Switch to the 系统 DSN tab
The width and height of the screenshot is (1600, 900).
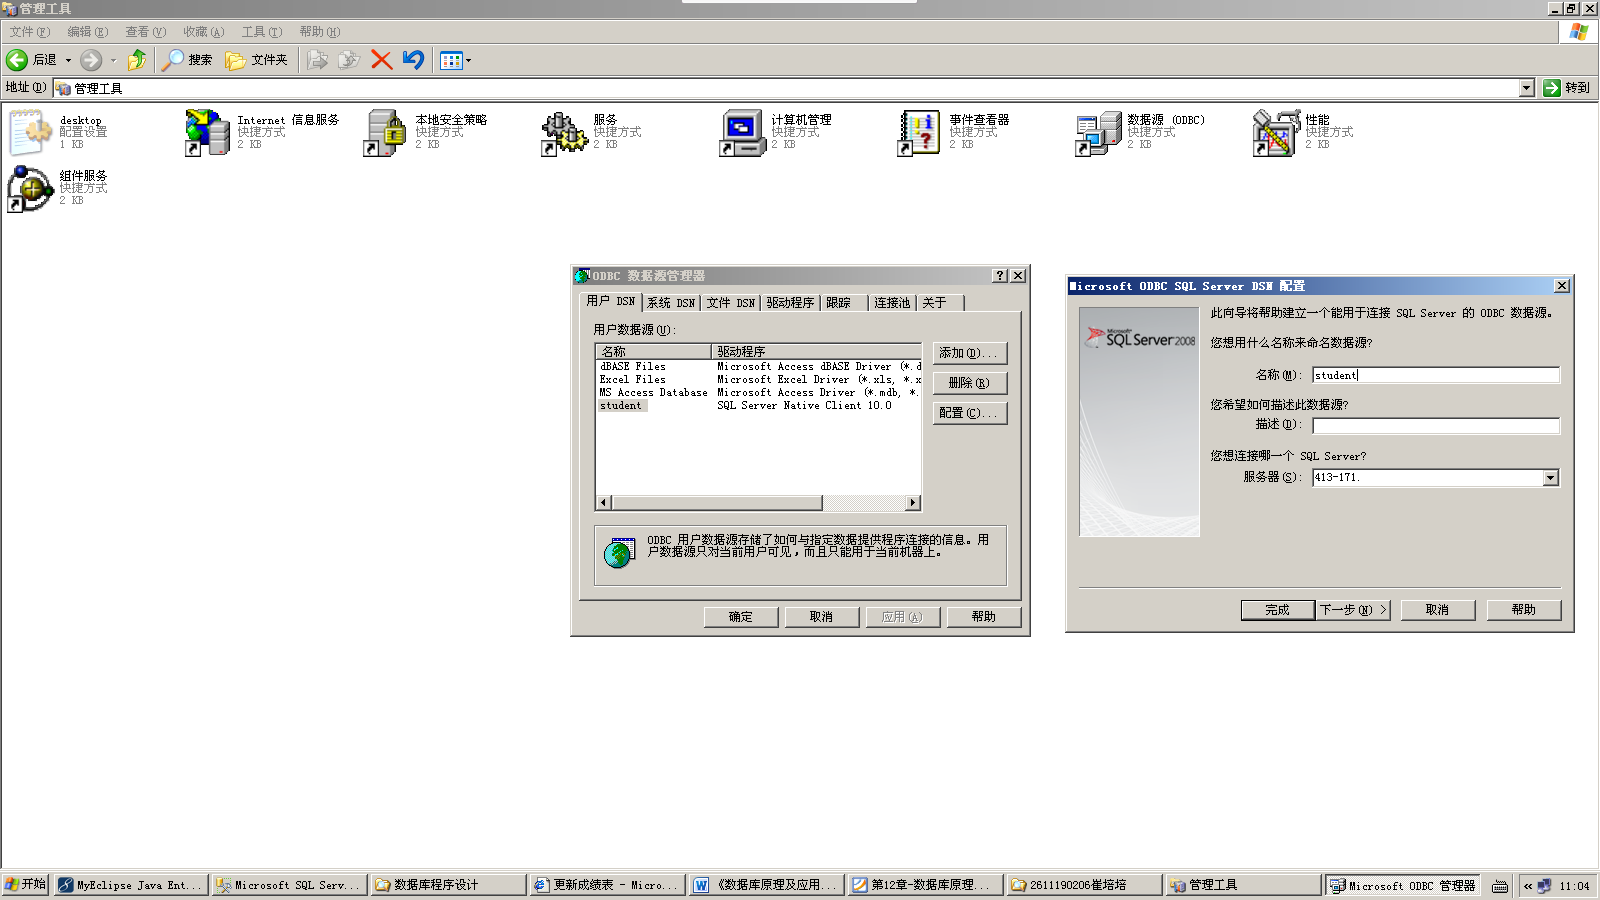point(671,303)
